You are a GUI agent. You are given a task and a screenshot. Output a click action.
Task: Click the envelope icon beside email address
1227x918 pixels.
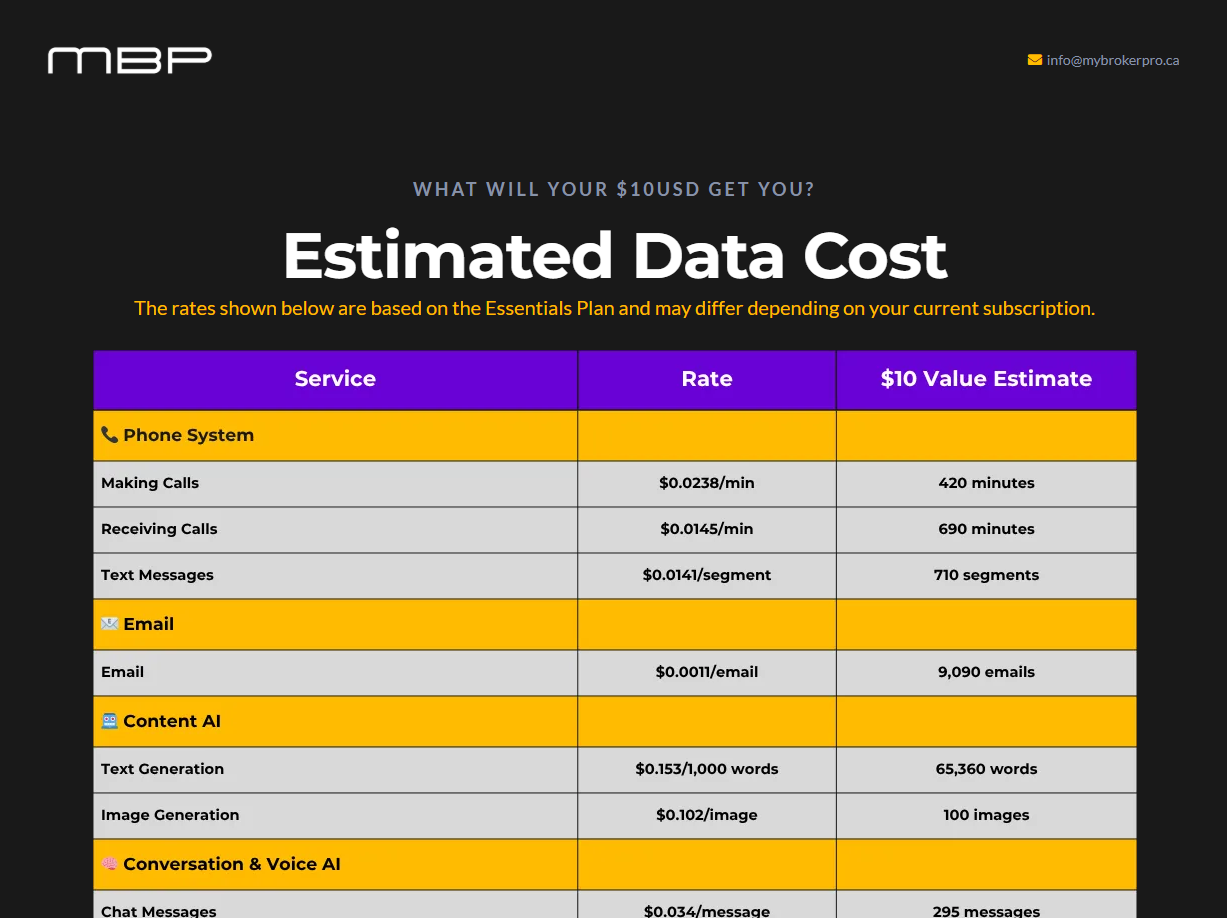[x=1035, y=60]
